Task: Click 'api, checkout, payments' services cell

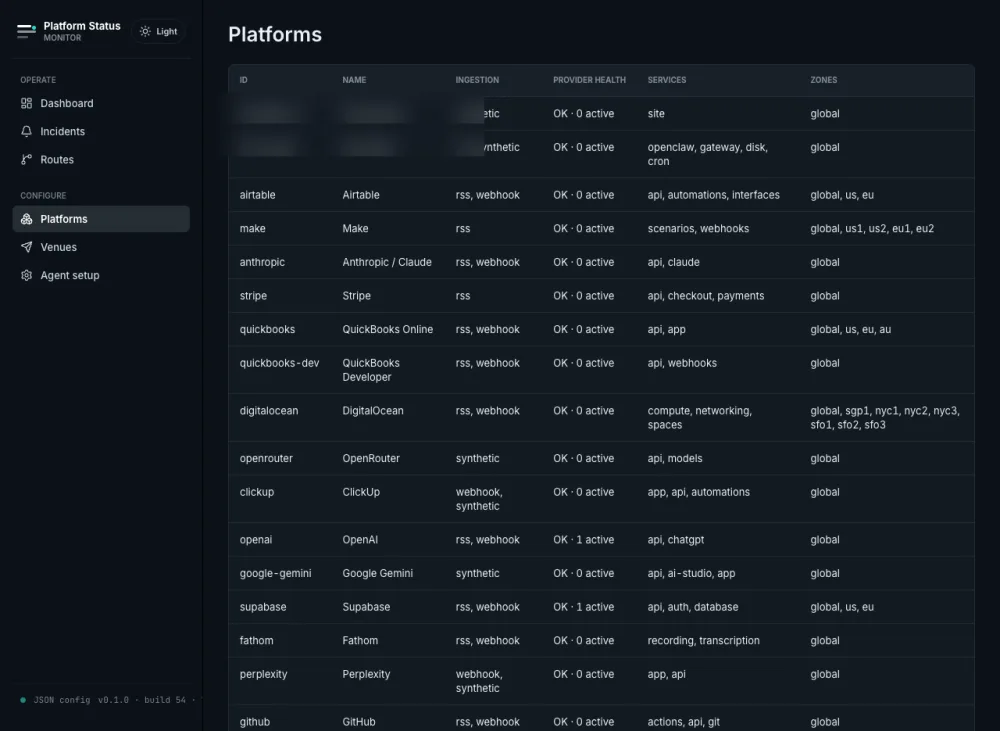Action: [x=706, y=296]
